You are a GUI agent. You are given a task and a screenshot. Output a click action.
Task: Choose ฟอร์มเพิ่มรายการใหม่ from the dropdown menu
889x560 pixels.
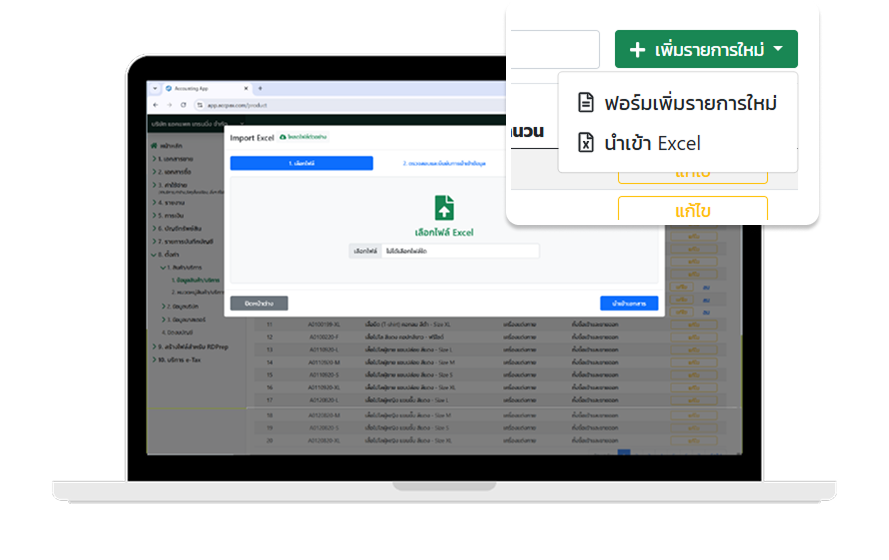tap(678, 103)
